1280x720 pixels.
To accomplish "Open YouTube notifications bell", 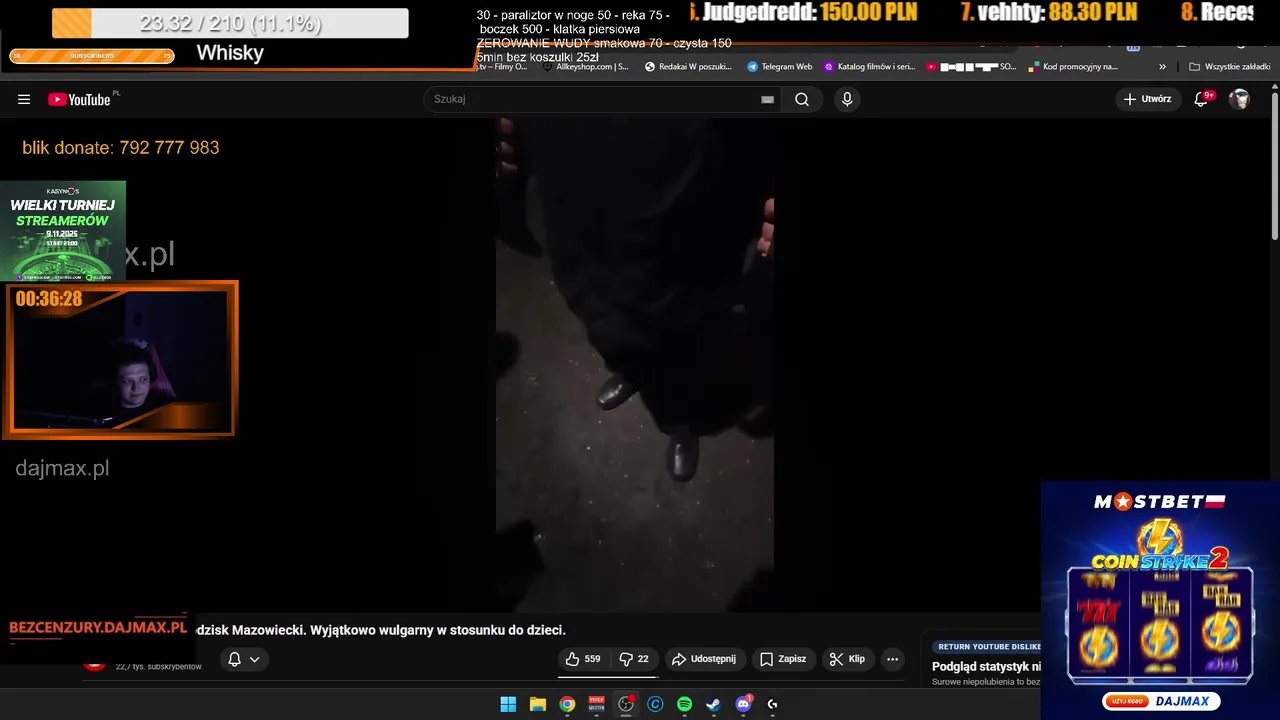I will 1202,99.
